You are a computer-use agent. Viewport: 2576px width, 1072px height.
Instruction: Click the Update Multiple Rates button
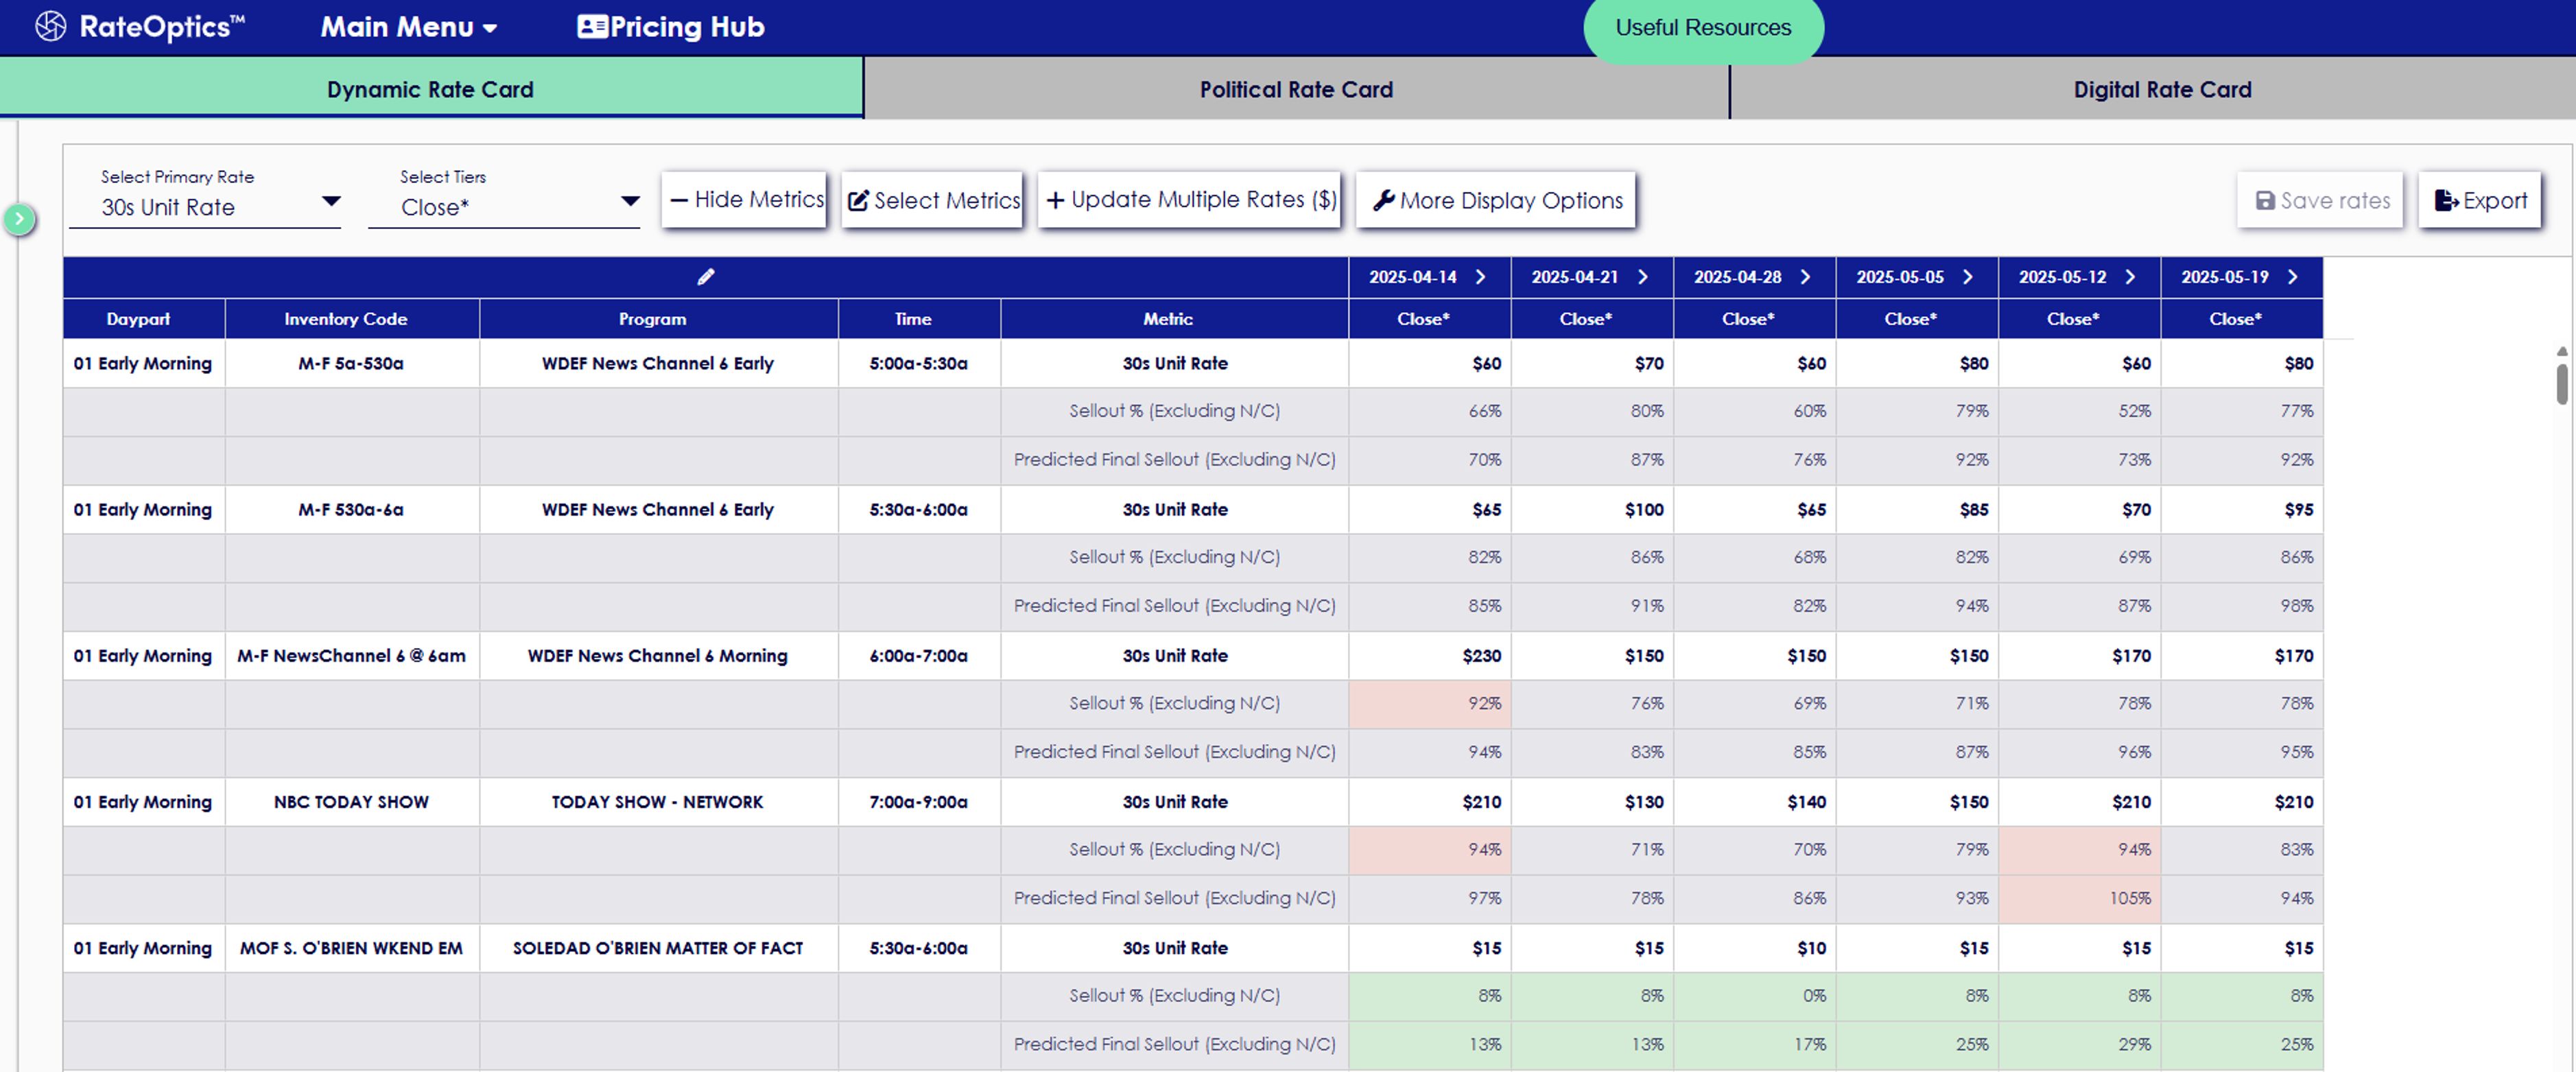click(1189, 200)
